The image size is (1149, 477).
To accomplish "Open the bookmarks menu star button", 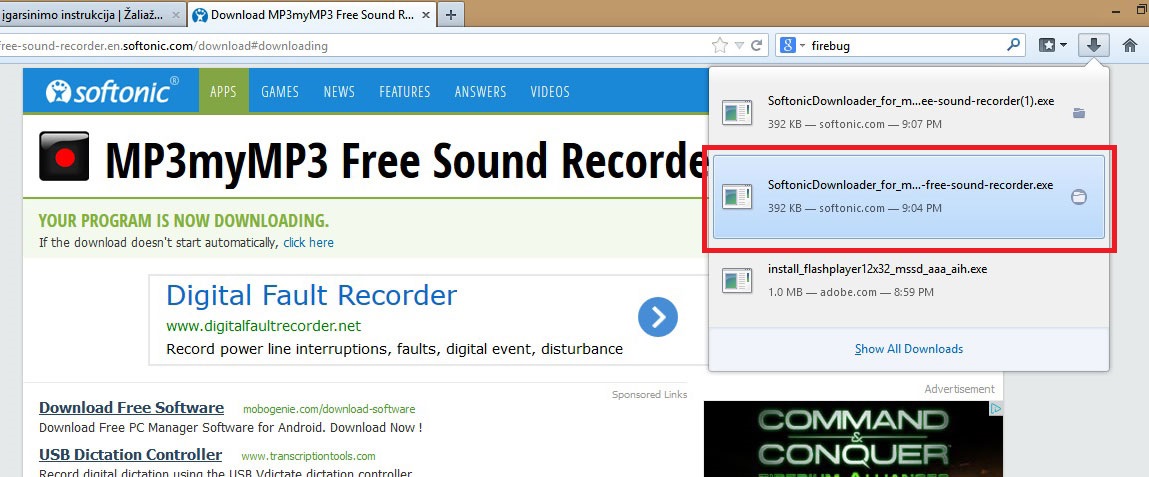I will pyautogui.click(x=1053, y=45).
